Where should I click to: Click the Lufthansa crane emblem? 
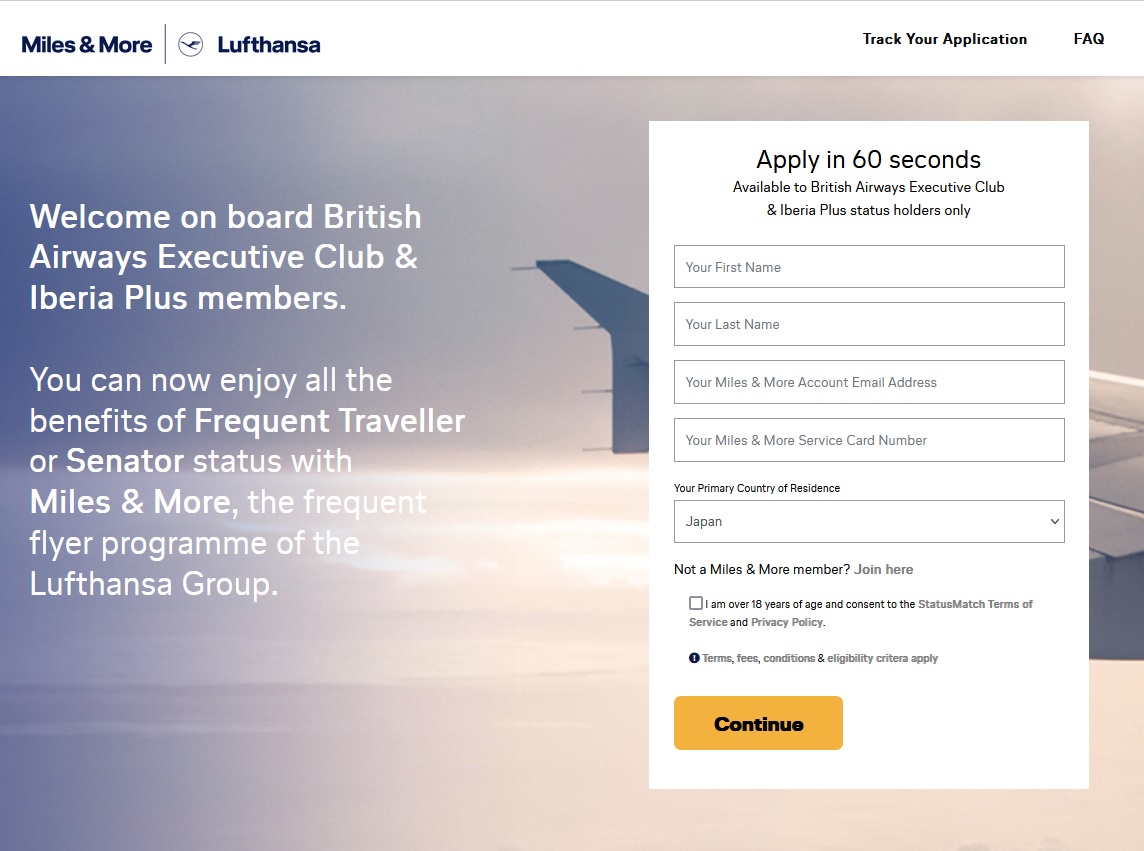pos(190,45)
